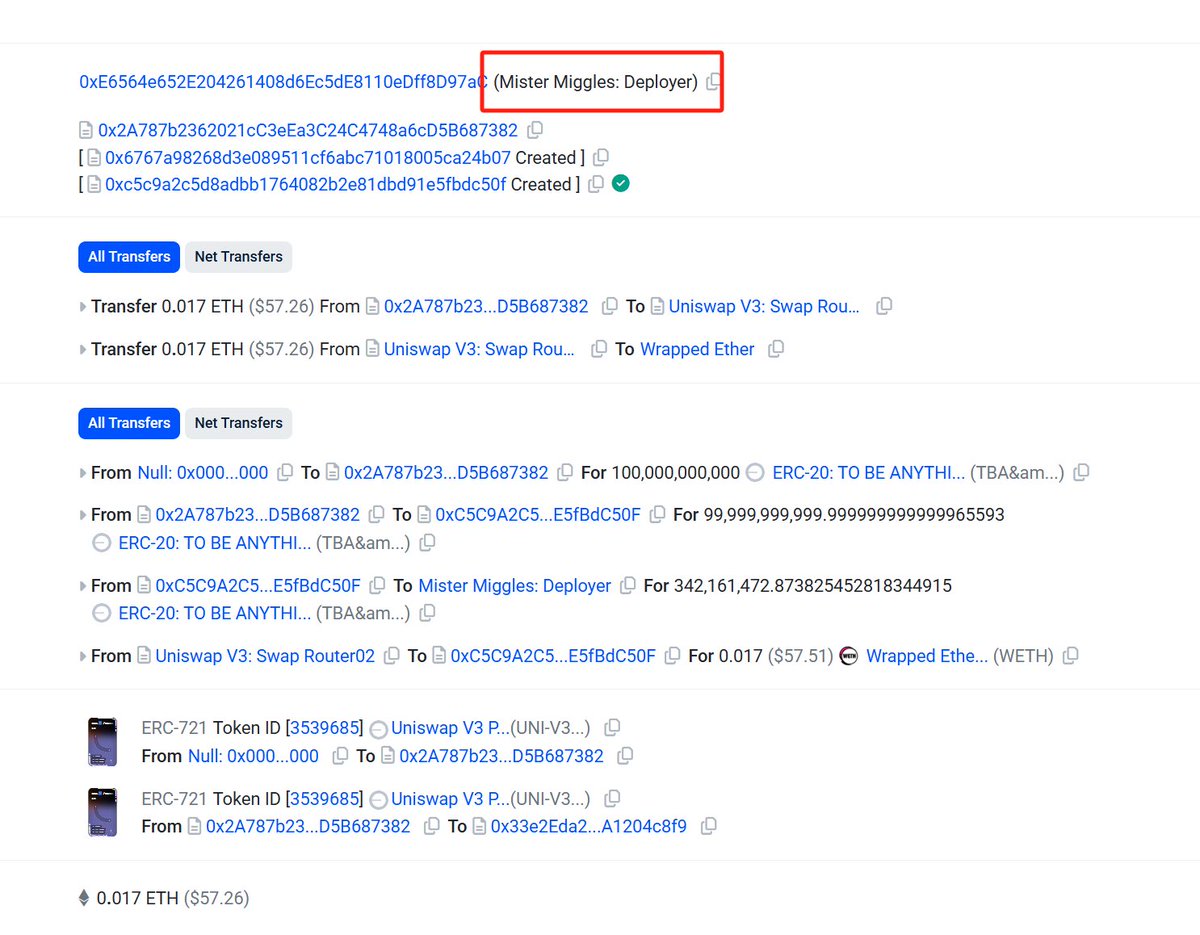Copy the To 0x2A787b23 address in the first ERC-721 entry
1200x935 pixels.
624,756
